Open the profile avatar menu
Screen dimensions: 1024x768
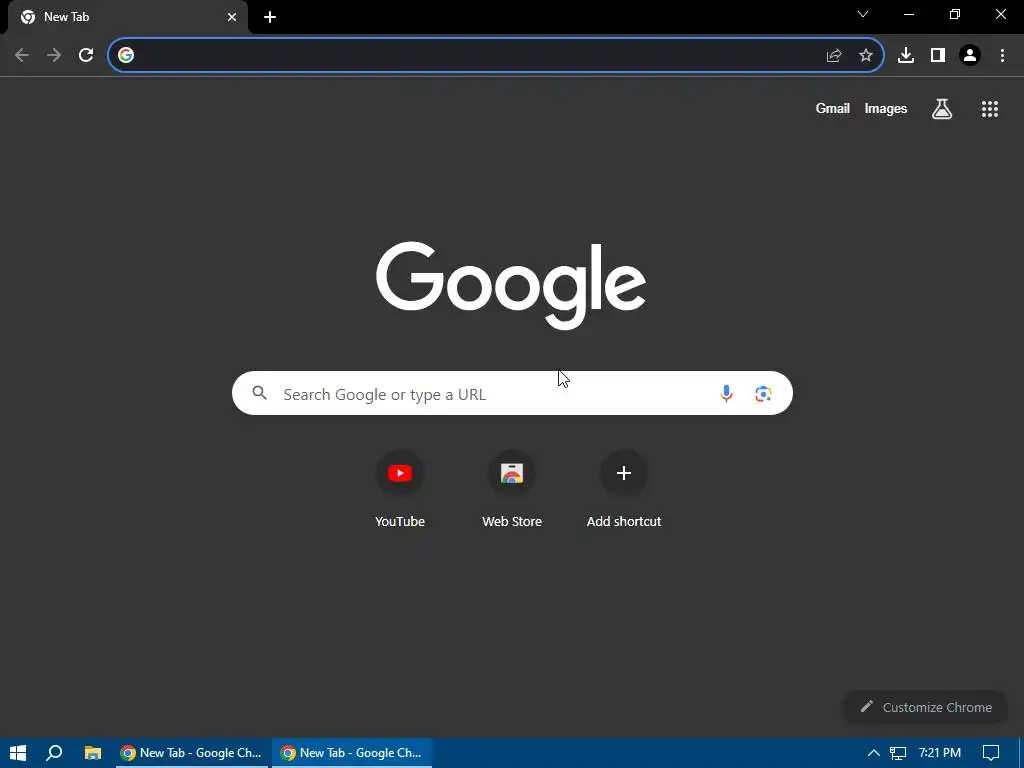coord(970,56)
